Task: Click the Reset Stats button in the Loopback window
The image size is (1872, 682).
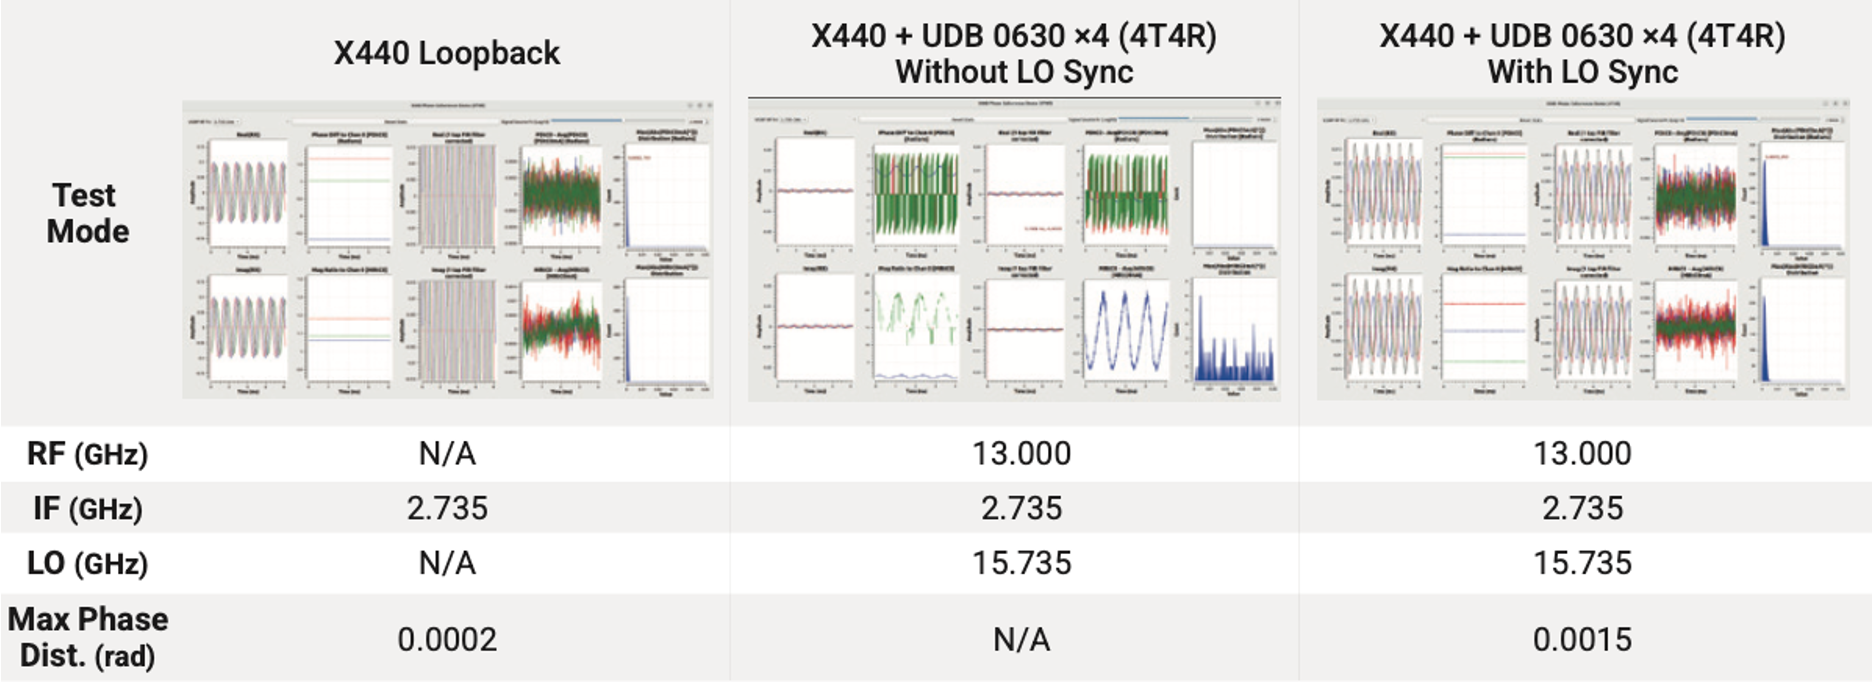Action: (396, 122)
